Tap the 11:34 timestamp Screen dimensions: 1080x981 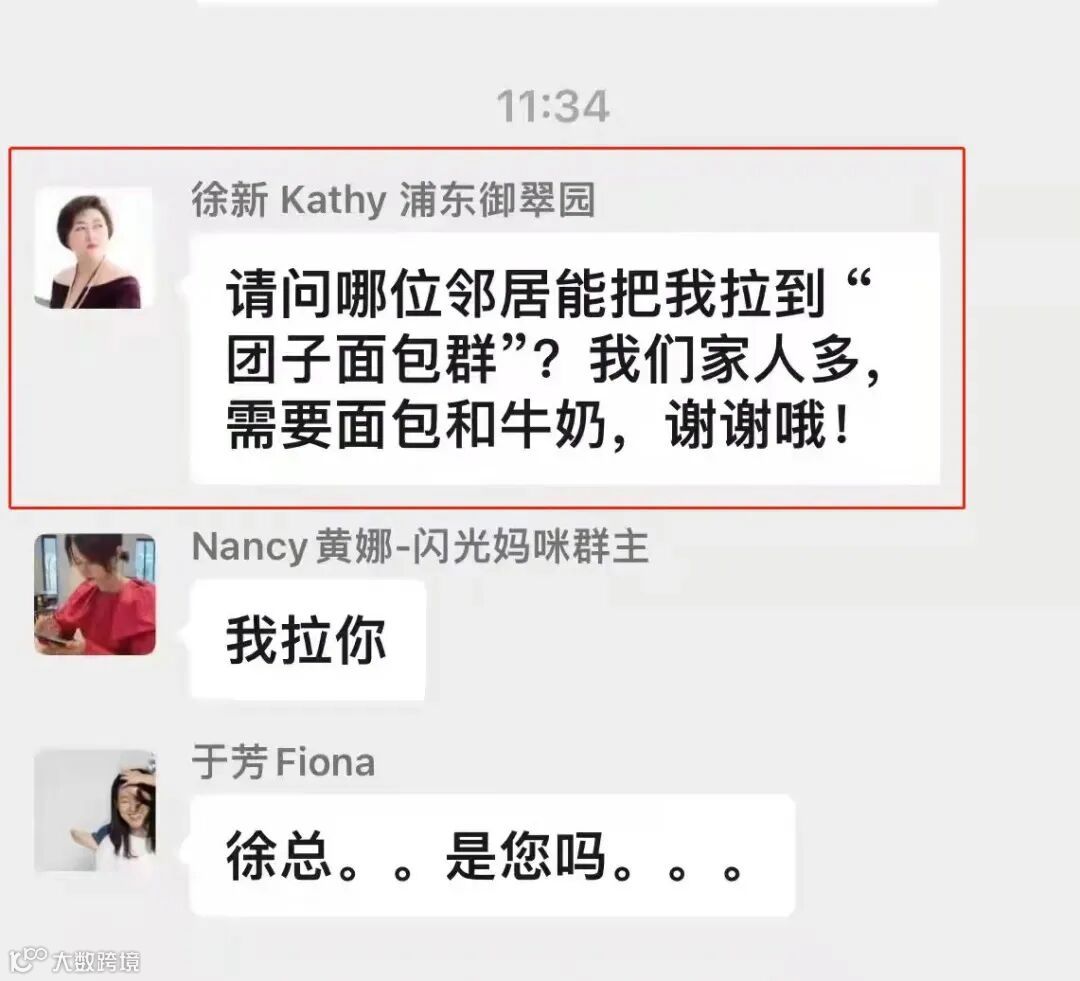553,107
